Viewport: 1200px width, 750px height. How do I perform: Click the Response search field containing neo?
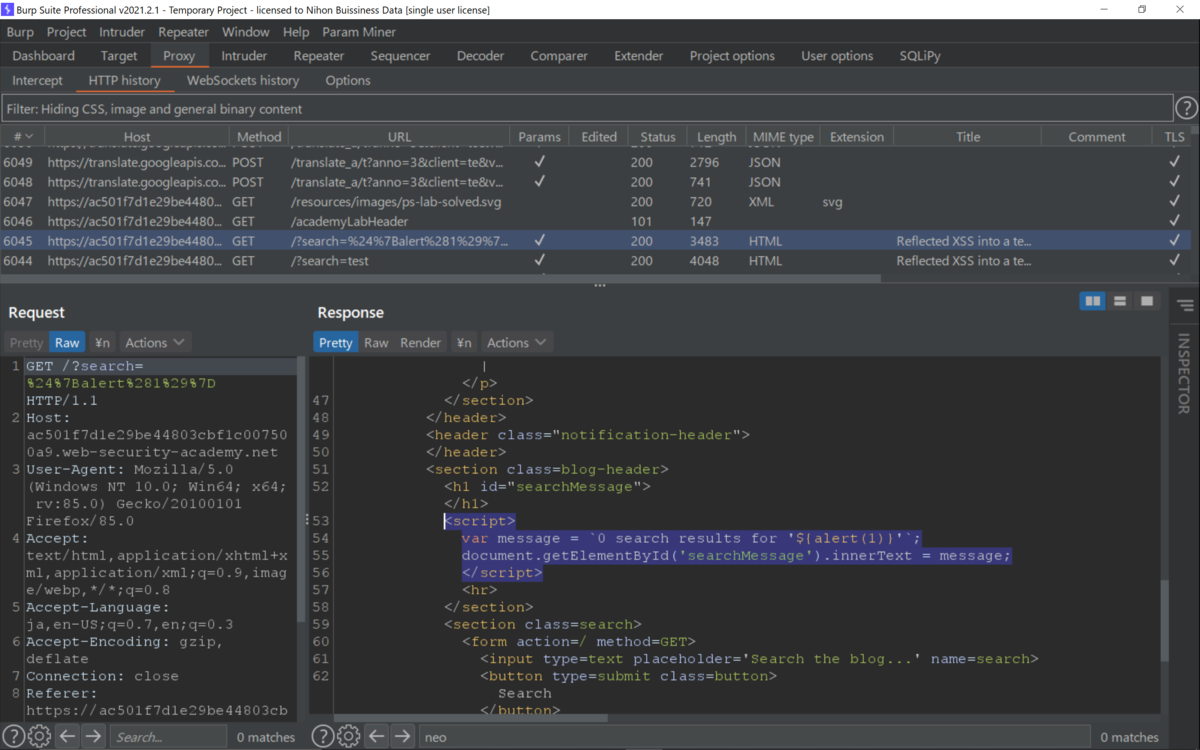[753, 737]
